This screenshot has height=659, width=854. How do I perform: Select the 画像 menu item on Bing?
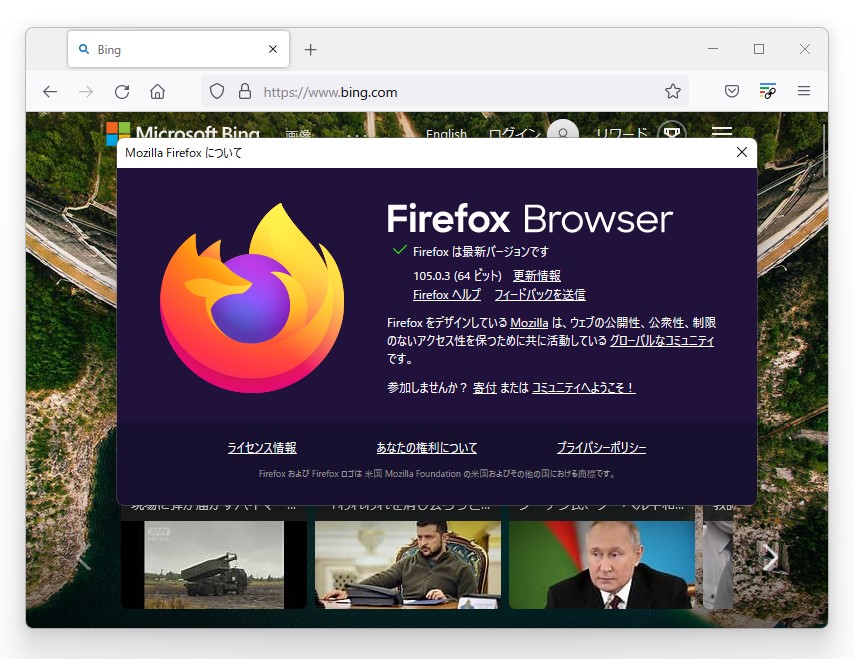click(299, 135)
